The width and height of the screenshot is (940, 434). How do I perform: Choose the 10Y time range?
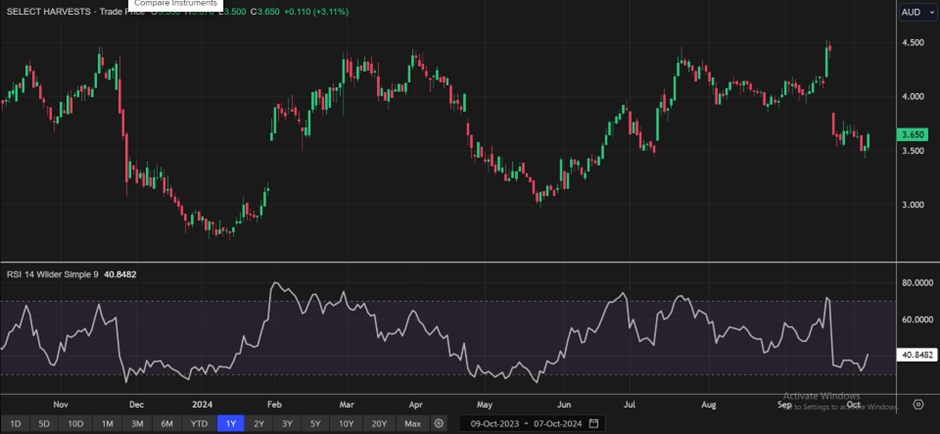pos(345,423)
